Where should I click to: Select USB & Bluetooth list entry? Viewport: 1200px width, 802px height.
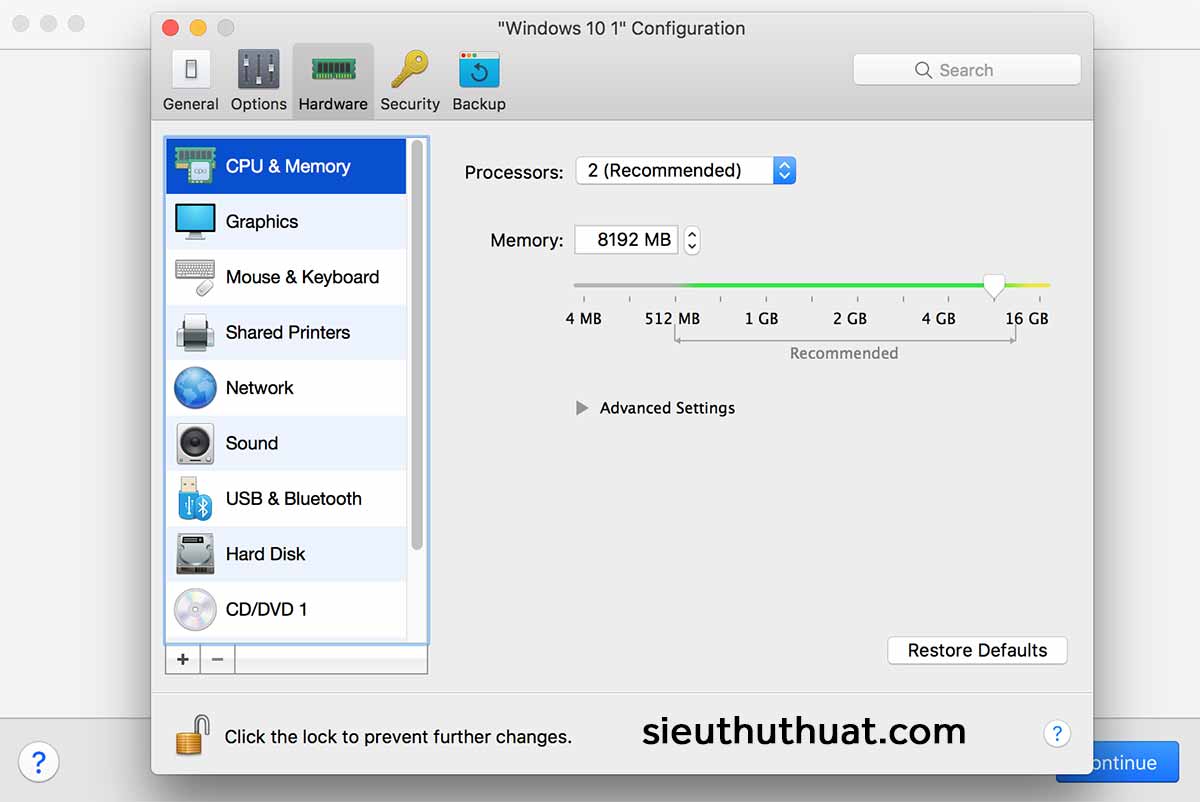286,498
